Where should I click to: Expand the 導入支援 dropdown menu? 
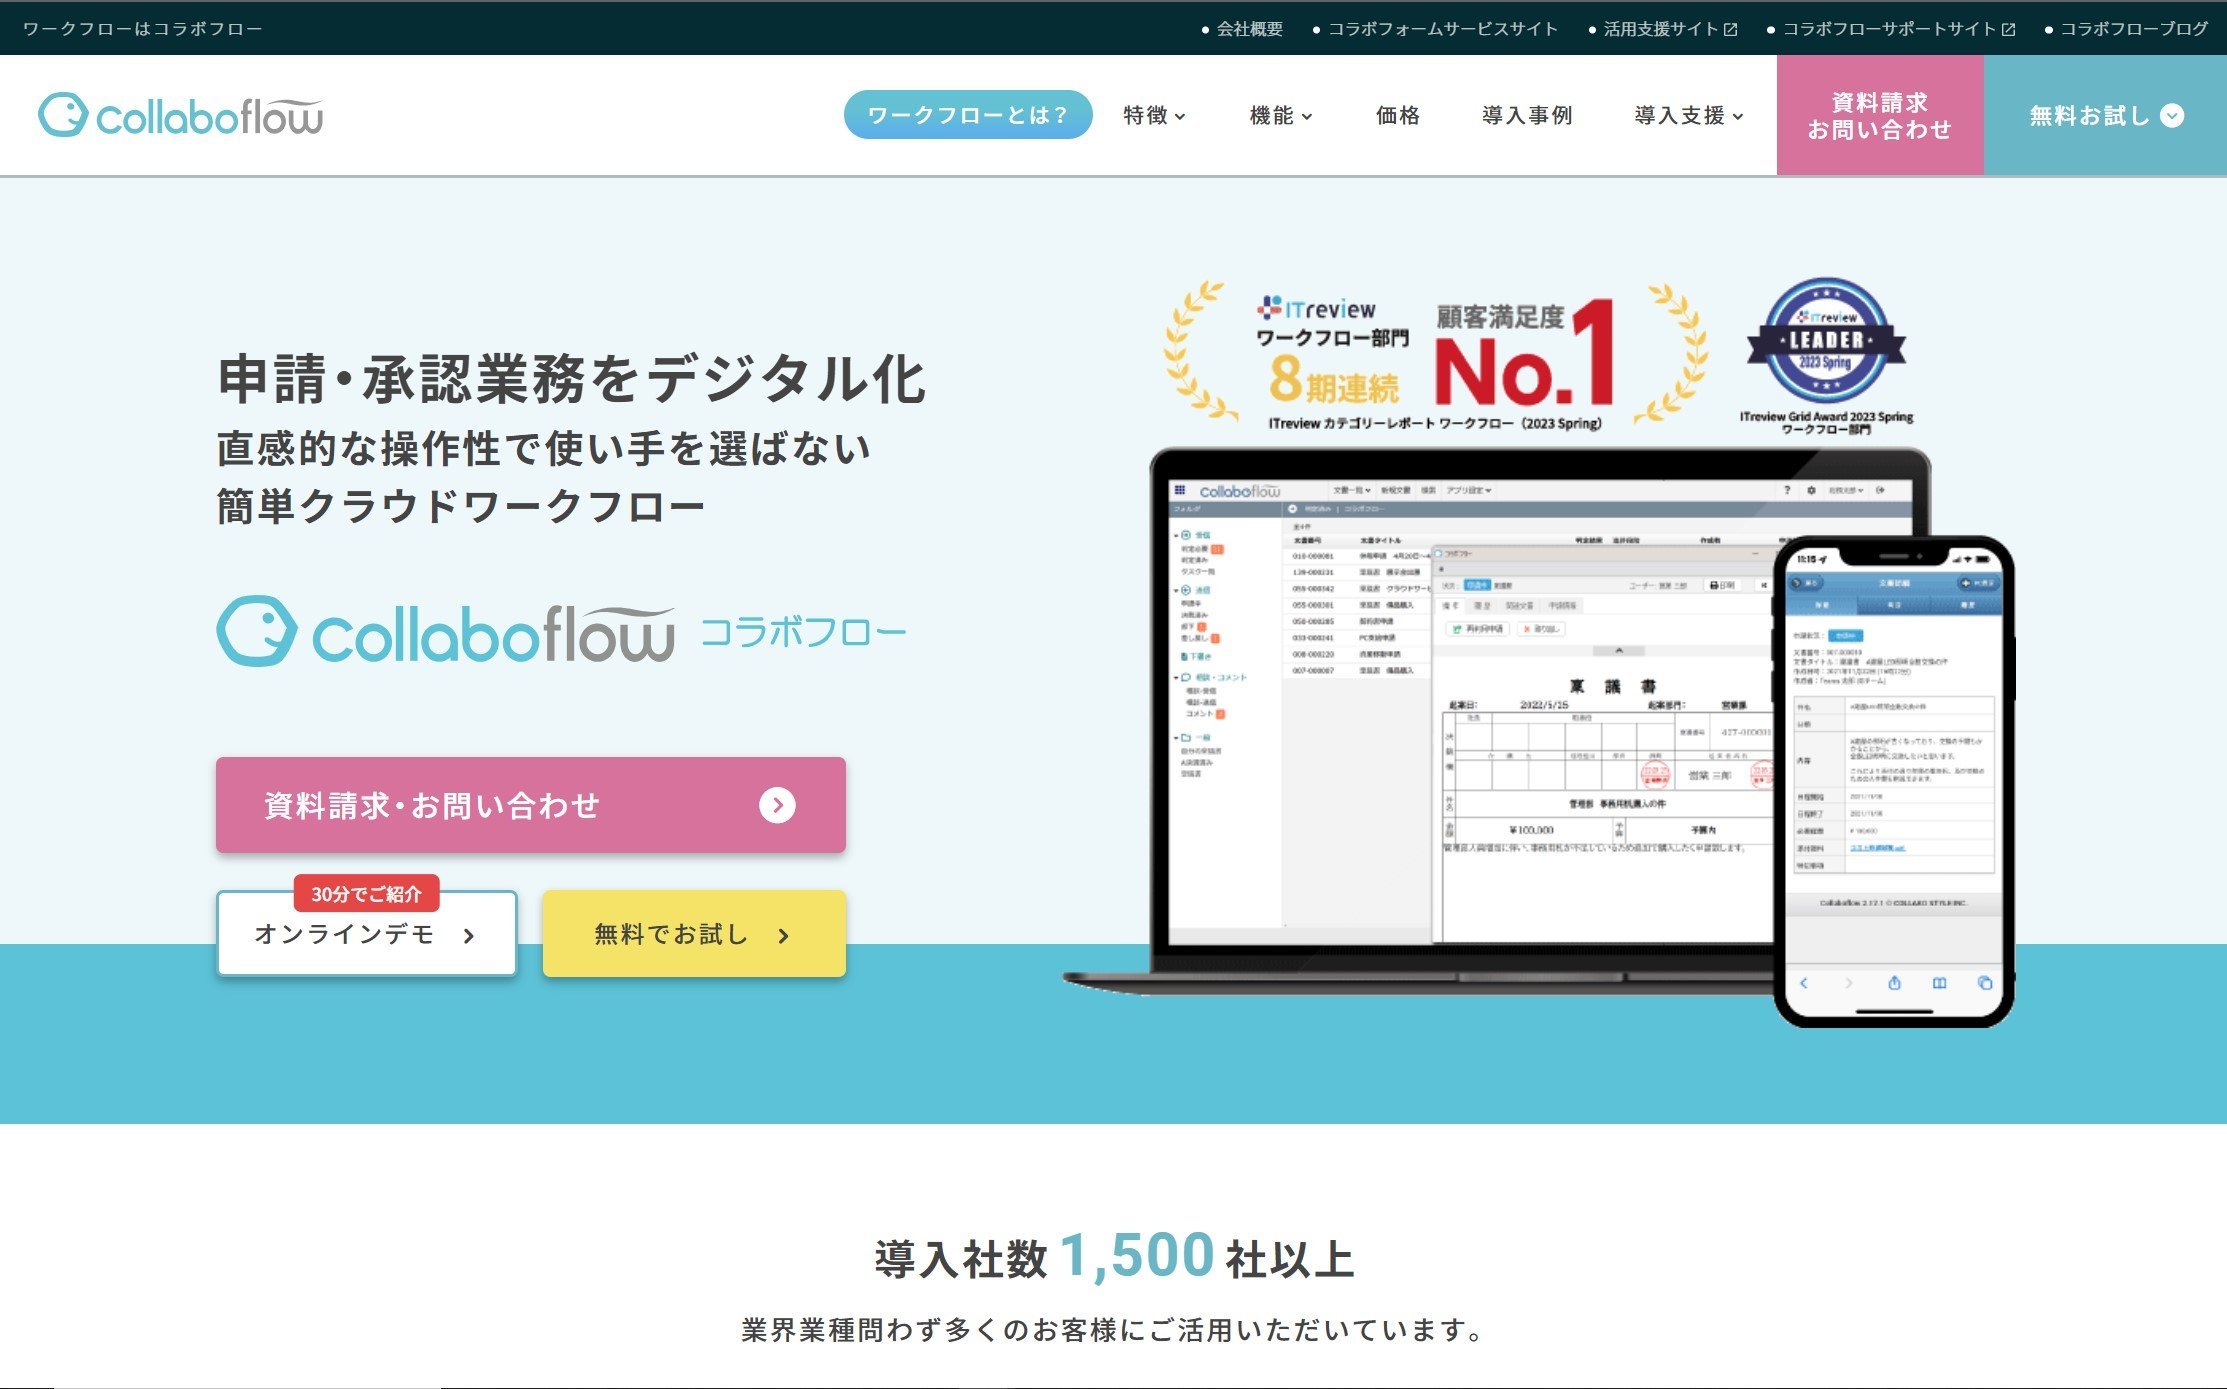coord(1689,116)
